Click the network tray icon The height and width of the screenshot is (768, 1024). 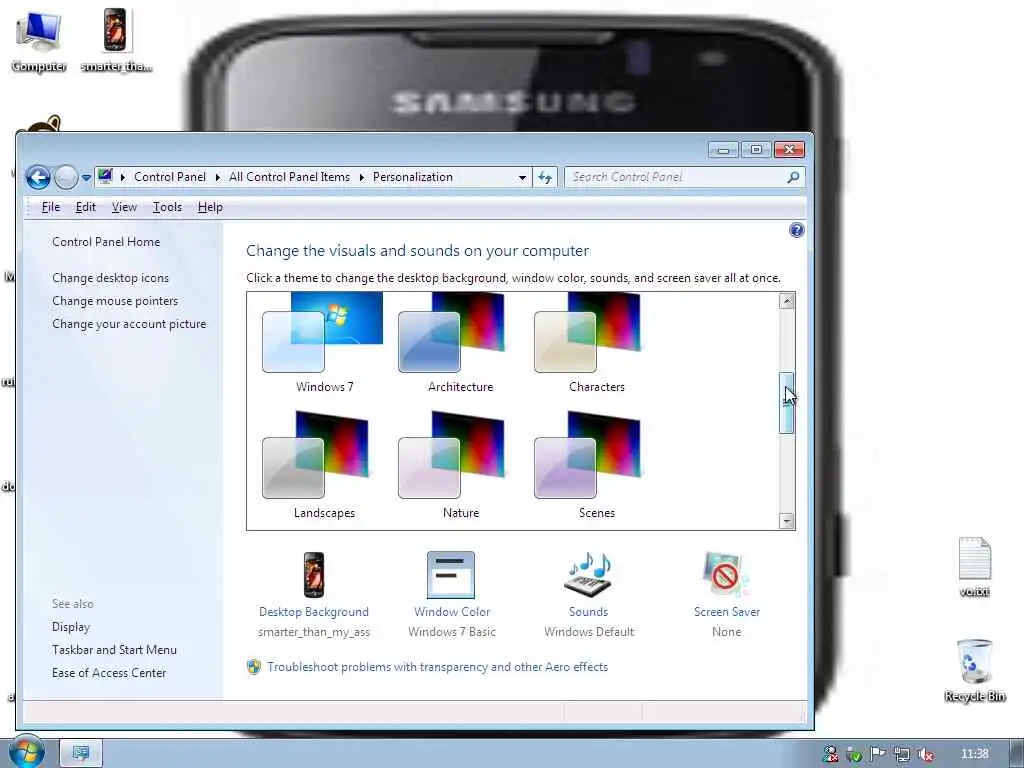pos(902,754)
